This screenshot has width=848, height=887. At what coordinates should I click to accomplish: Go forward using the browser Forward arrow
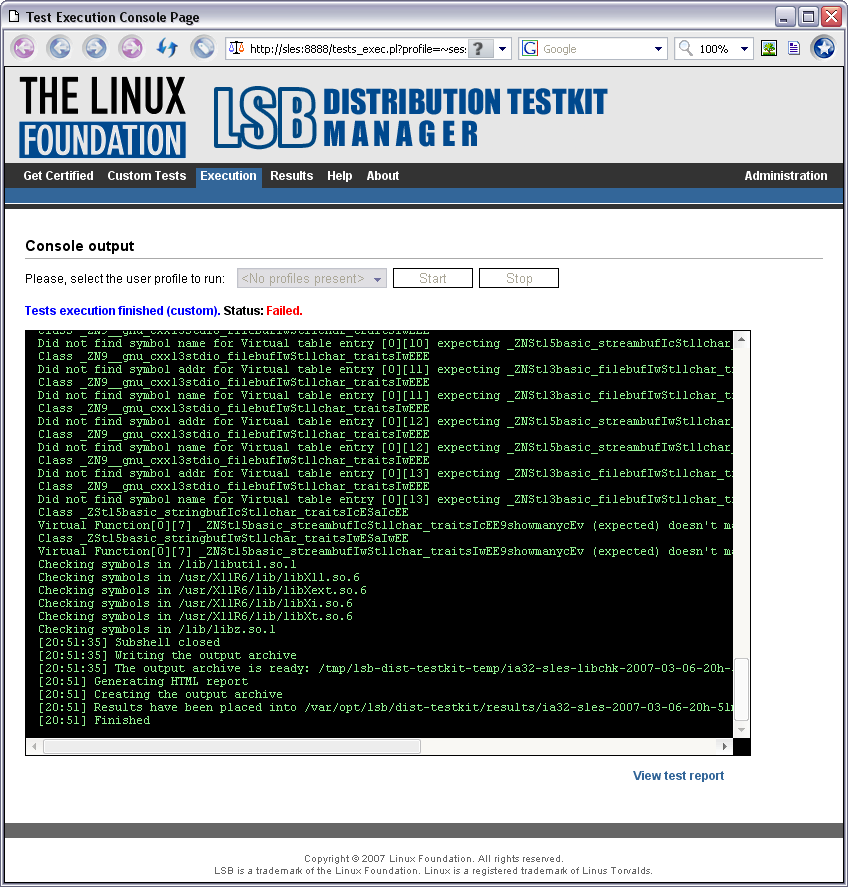[95, 48]
